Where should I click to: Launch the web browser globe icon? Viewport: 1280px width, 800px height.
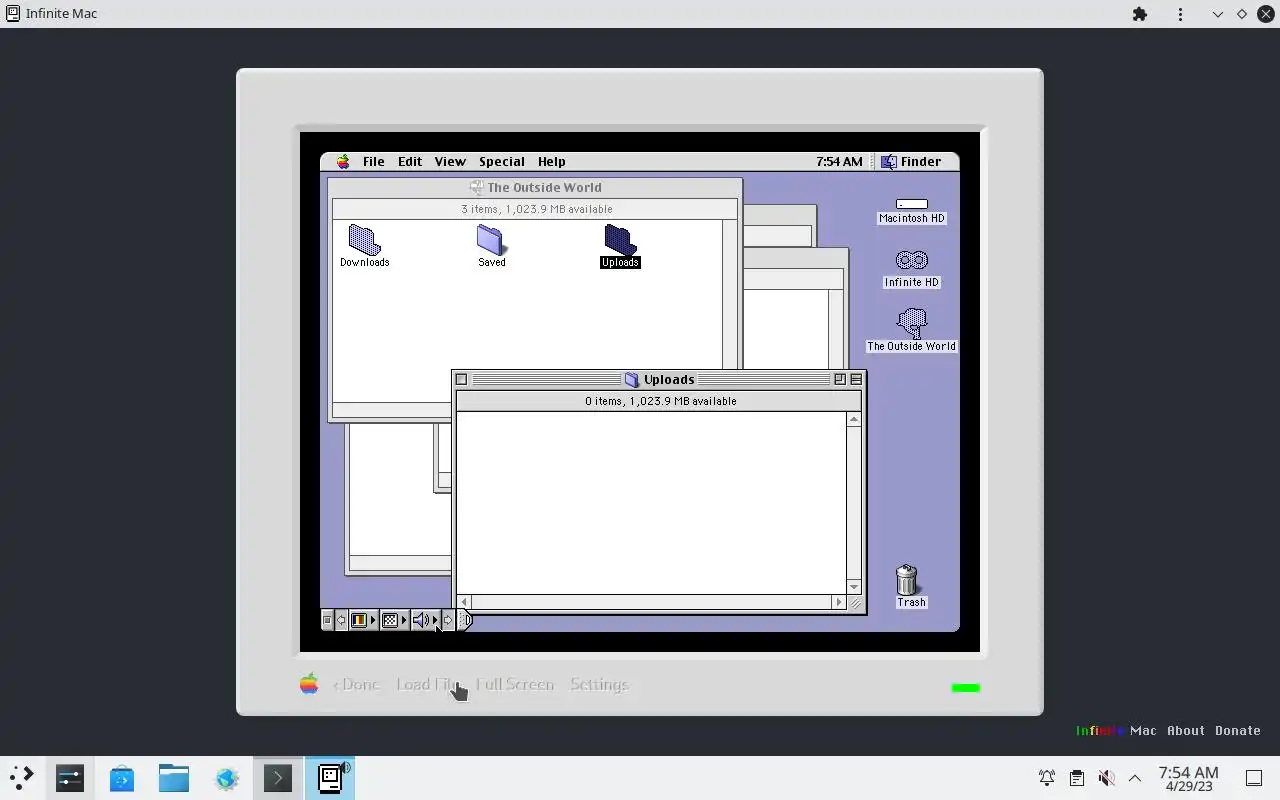(x=227, y=777)
